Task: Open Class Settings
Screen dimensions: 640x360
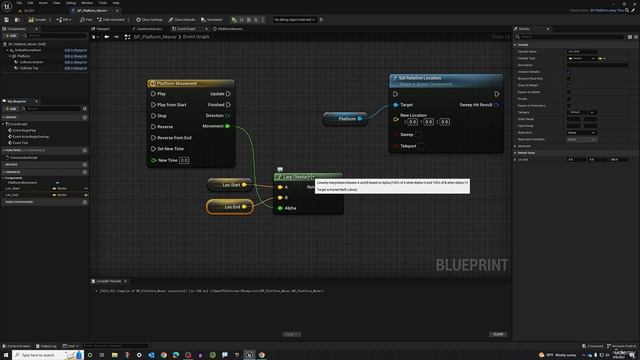Action: [149, 20]
